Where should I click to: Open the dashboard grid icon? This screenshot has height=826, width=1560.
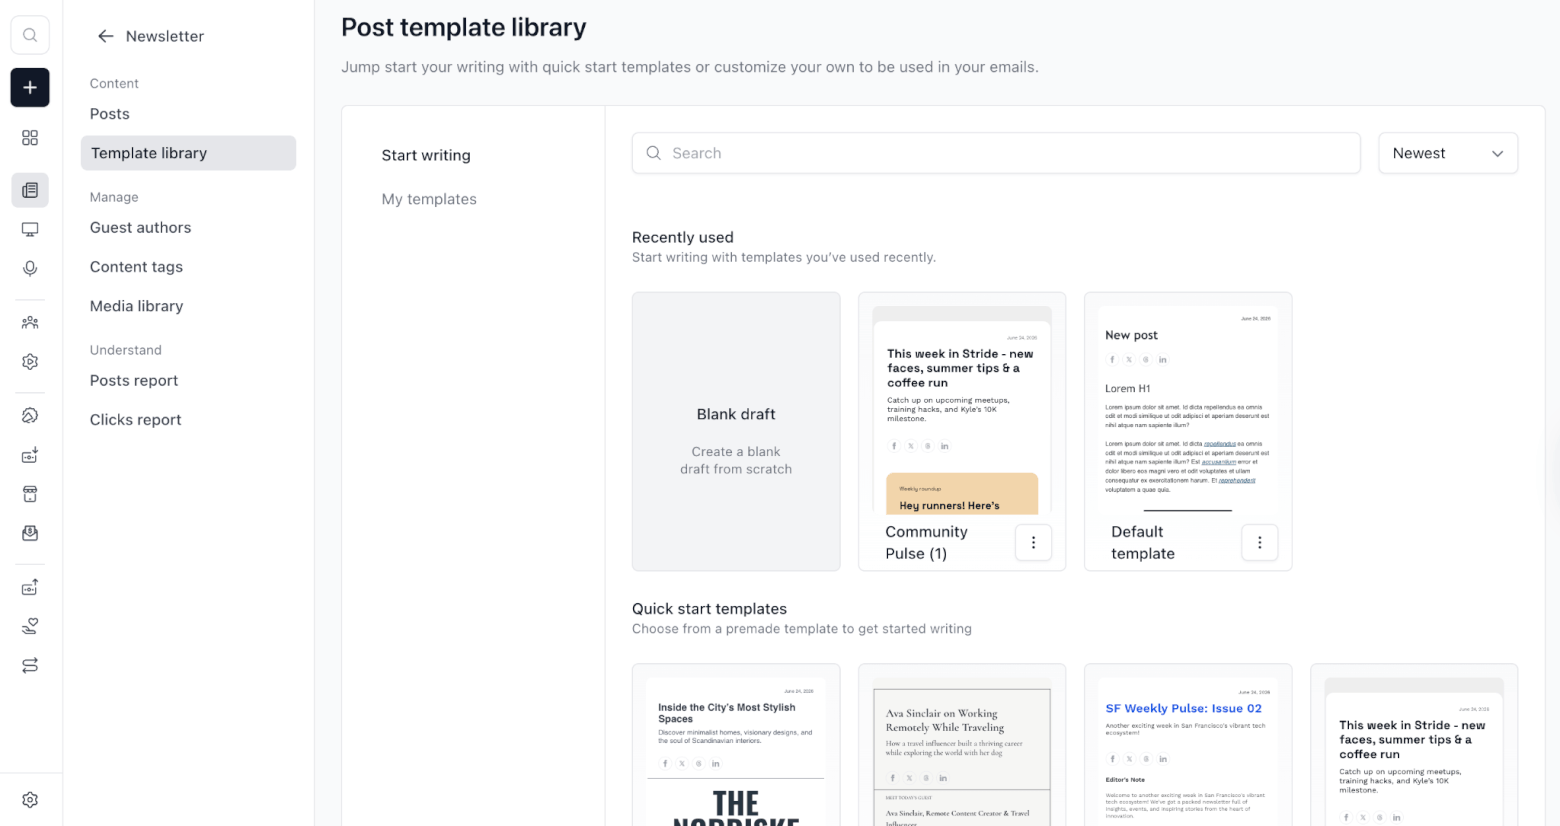coord(30,138)
